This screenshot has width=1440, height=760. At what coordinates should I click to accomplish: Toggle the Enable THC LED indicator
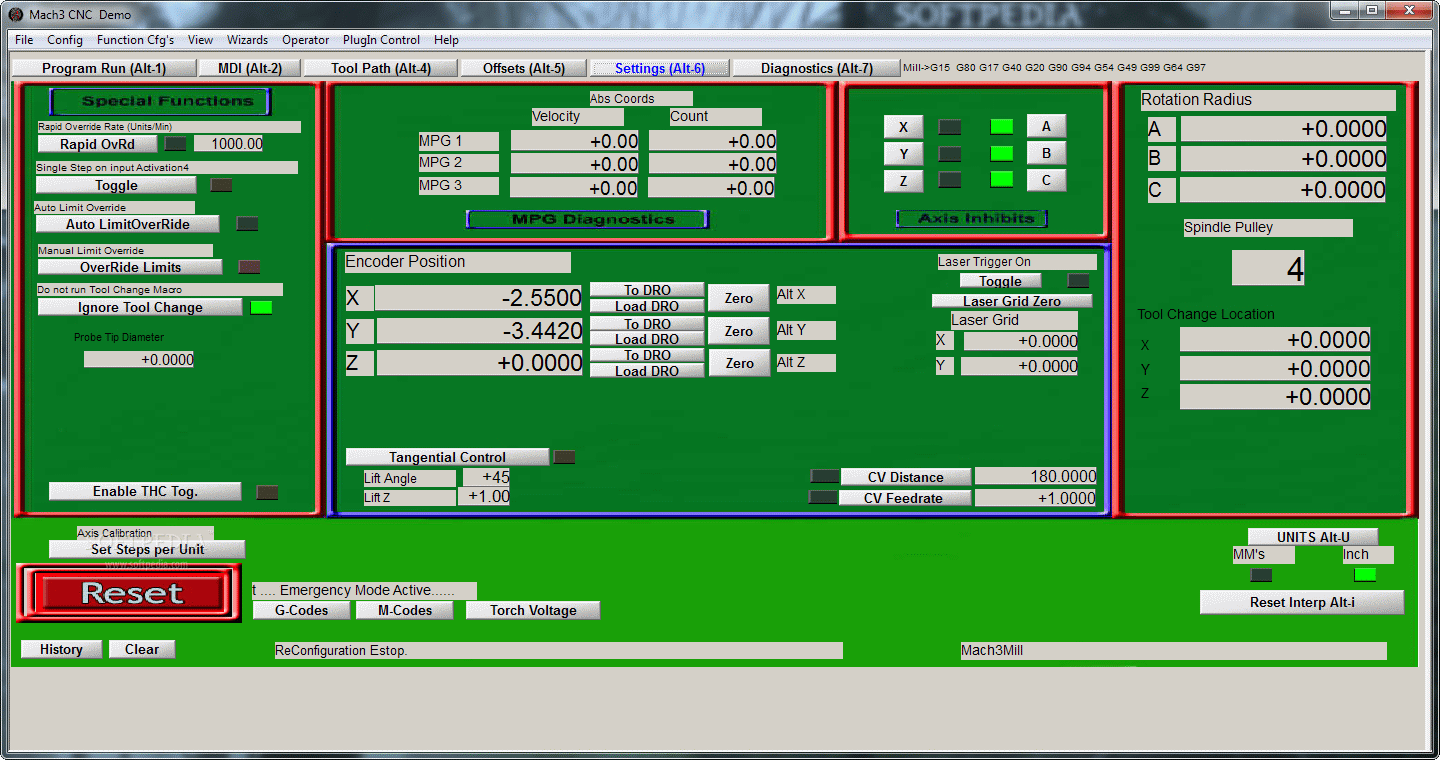[x=267, y=492]
